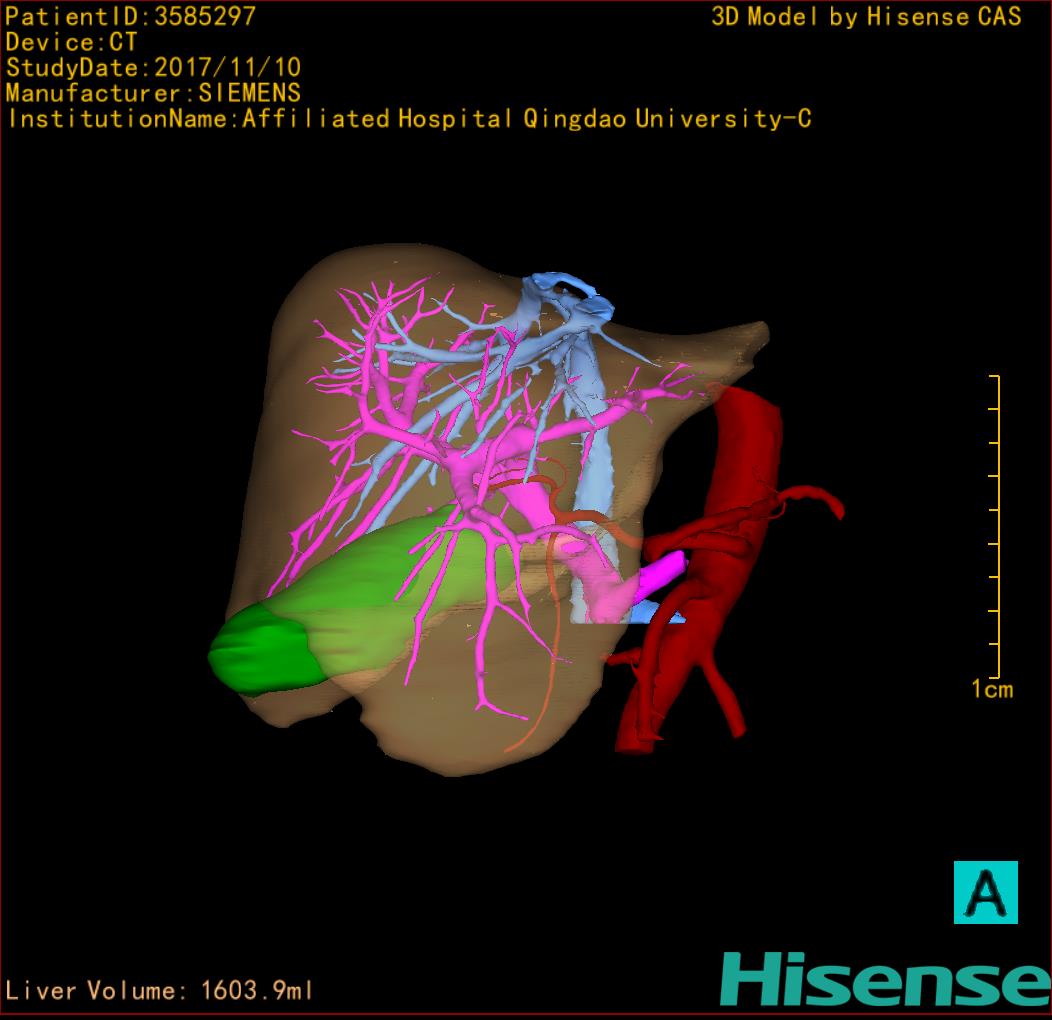Screen dimensions: 1052x1020
Task: Click the Device:CT label
Action: [x=71, y=42]
